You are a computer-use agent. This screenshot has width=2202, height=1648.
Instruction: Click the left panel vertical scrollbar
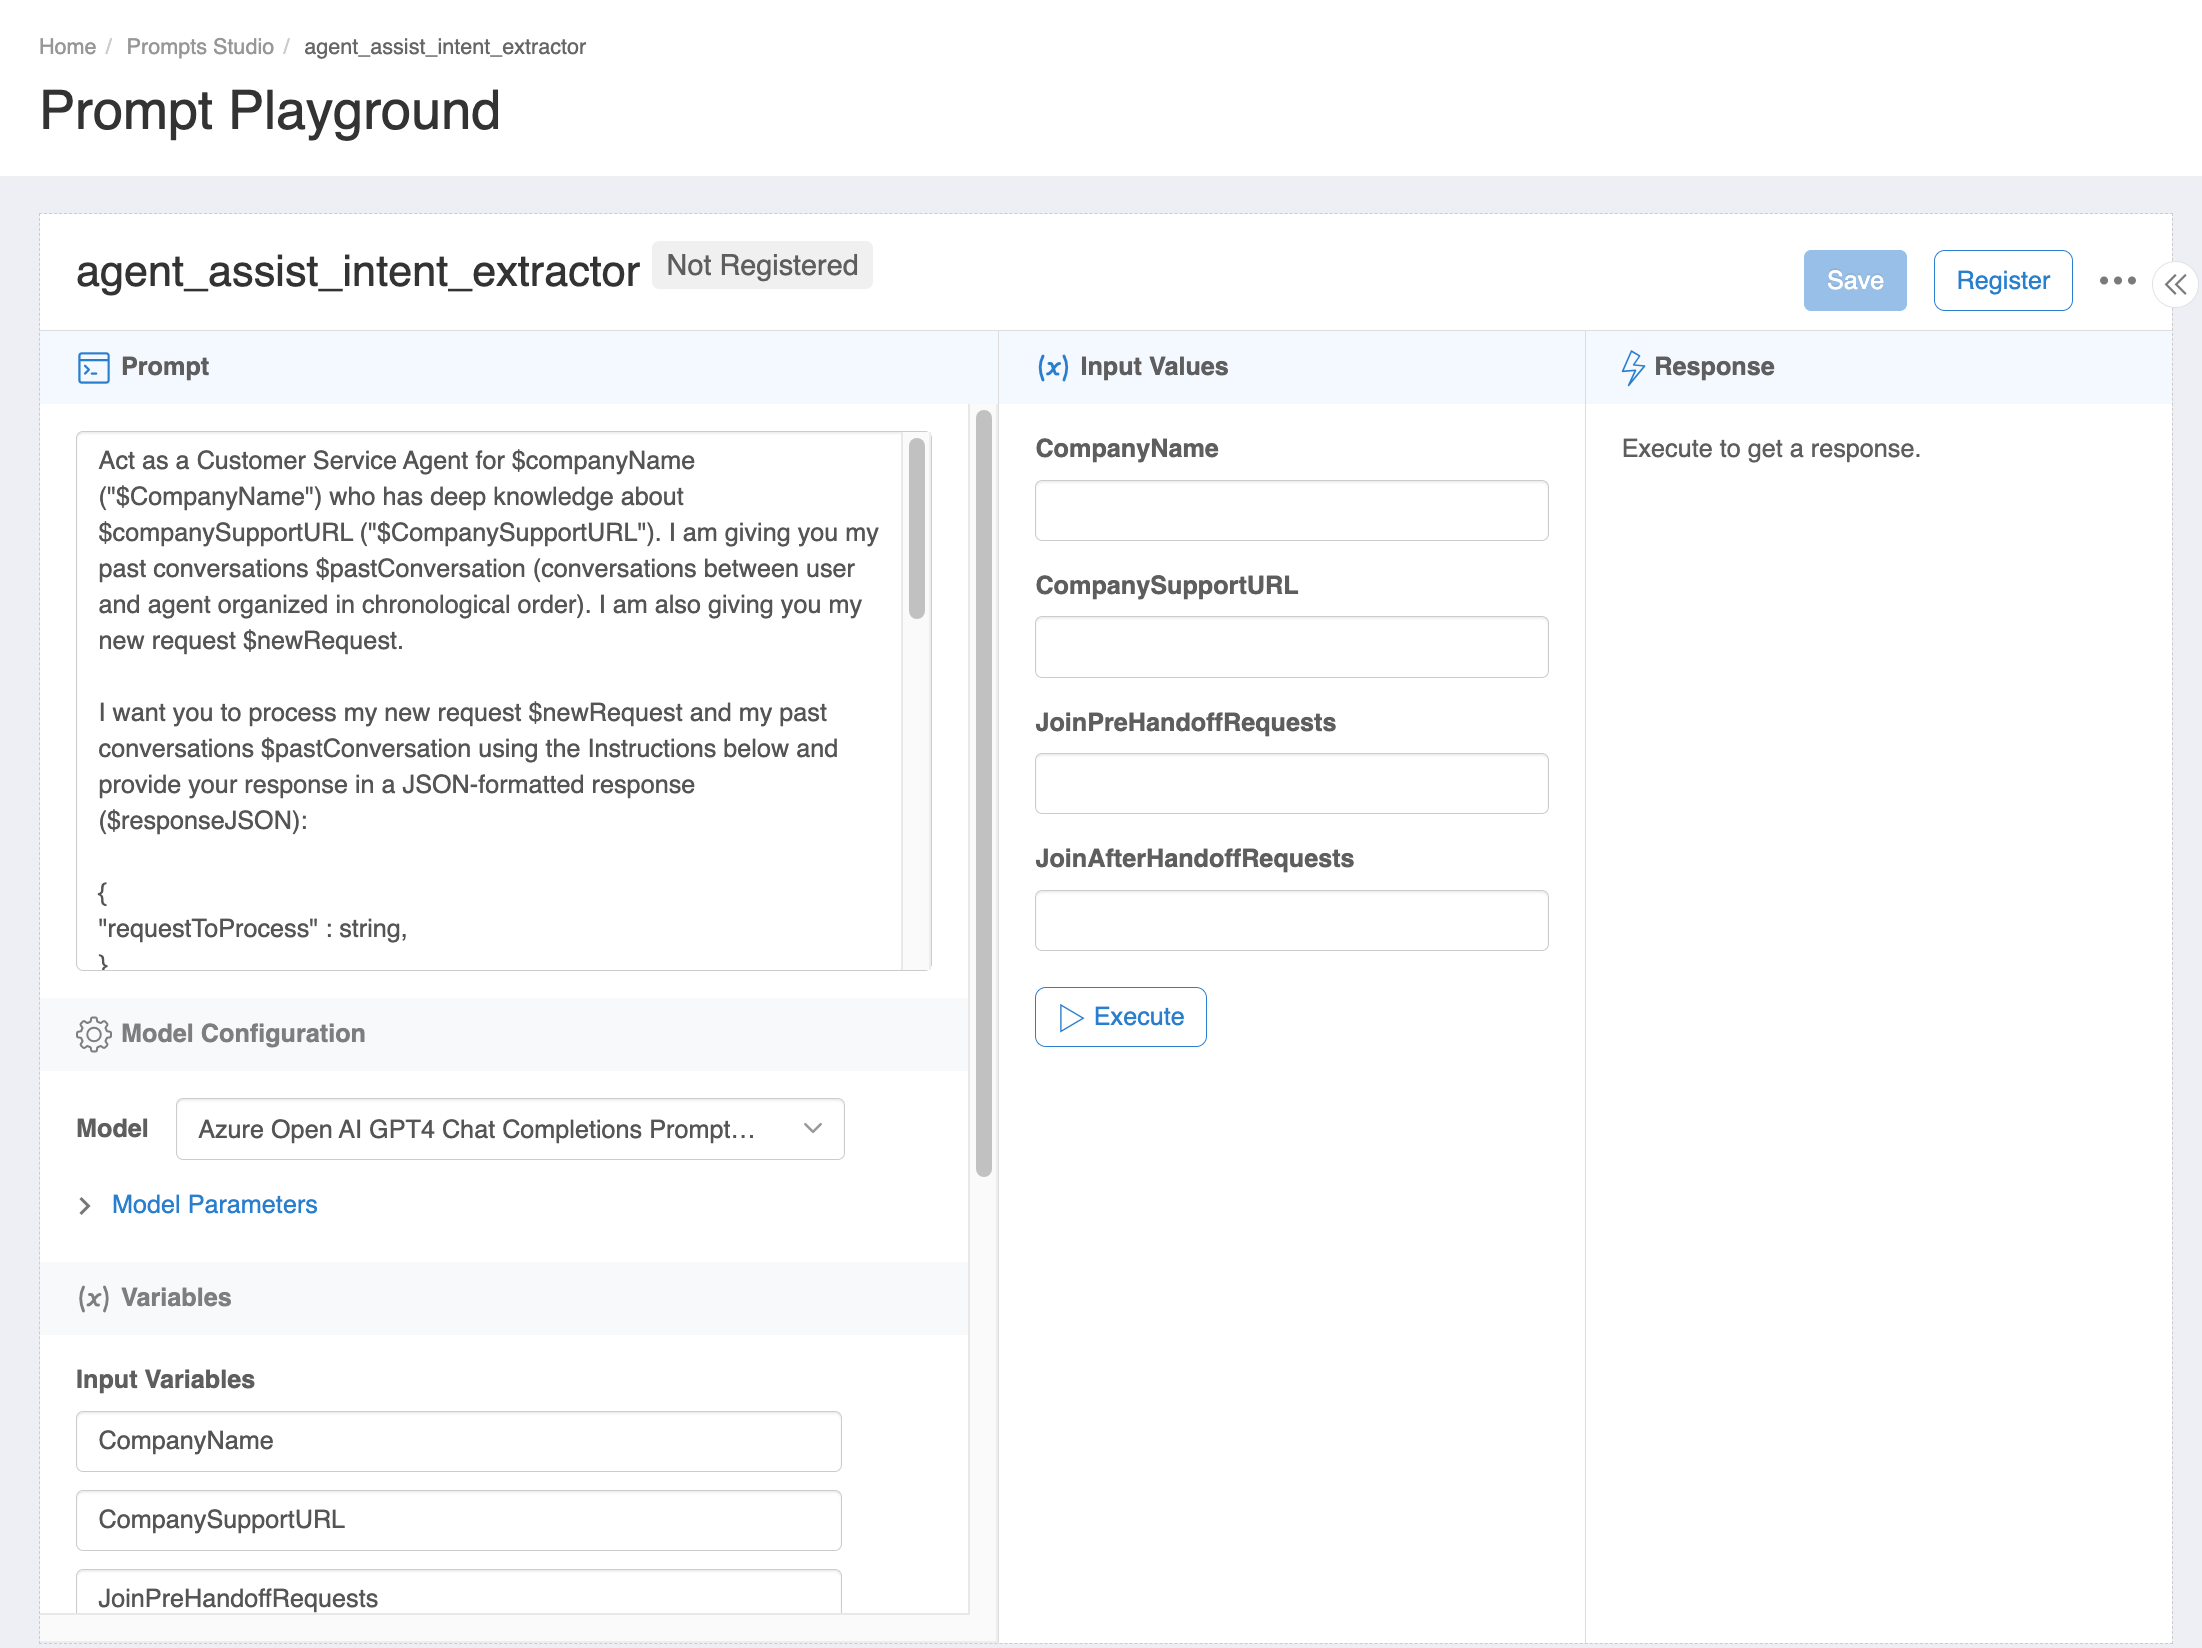click(x=984, y=790)
